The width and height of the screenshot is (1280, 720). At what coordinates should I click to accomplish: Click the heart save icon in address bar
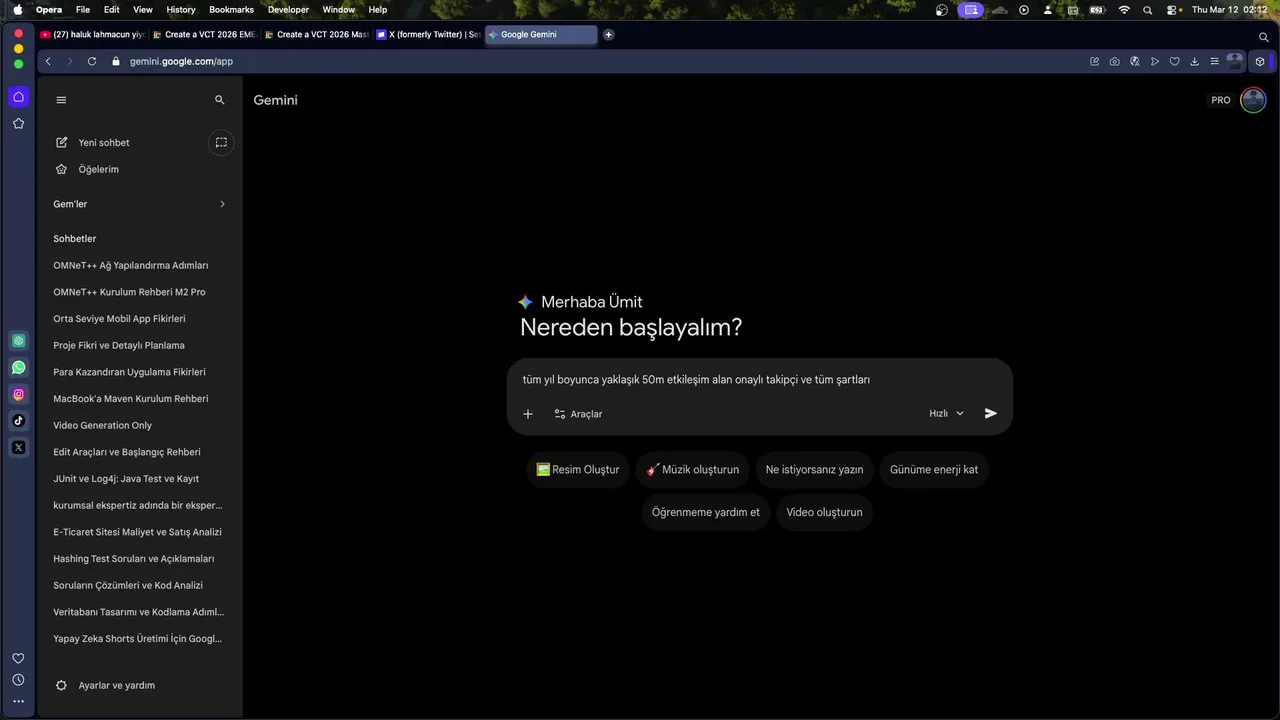1174,61
